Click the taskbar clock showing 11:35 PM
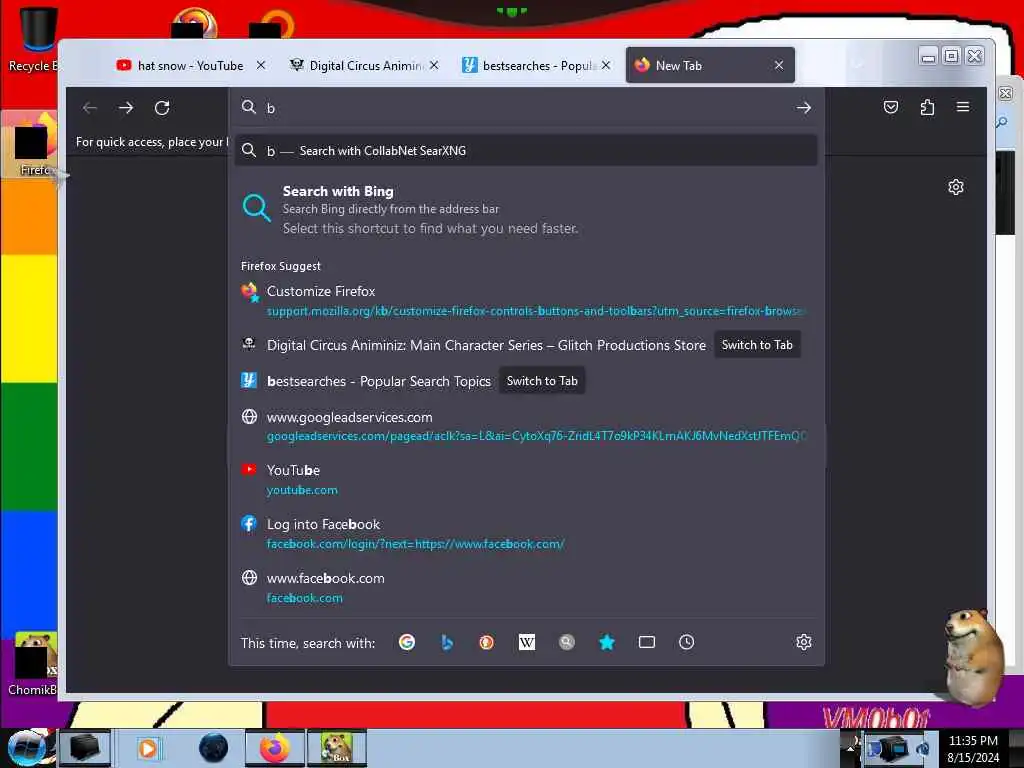Viewport: 1024px width, 768px height. [973, 749]
